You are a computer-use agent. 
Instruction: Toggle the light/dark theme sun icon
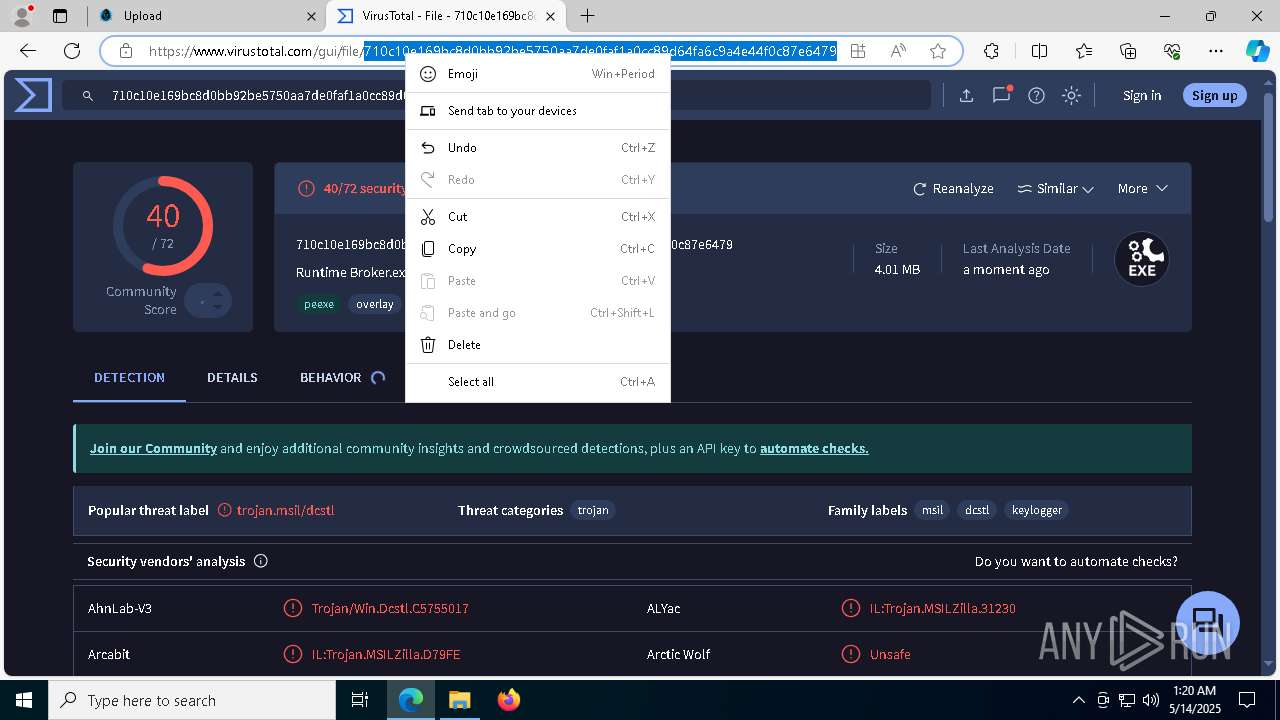tap(1071, 96)
